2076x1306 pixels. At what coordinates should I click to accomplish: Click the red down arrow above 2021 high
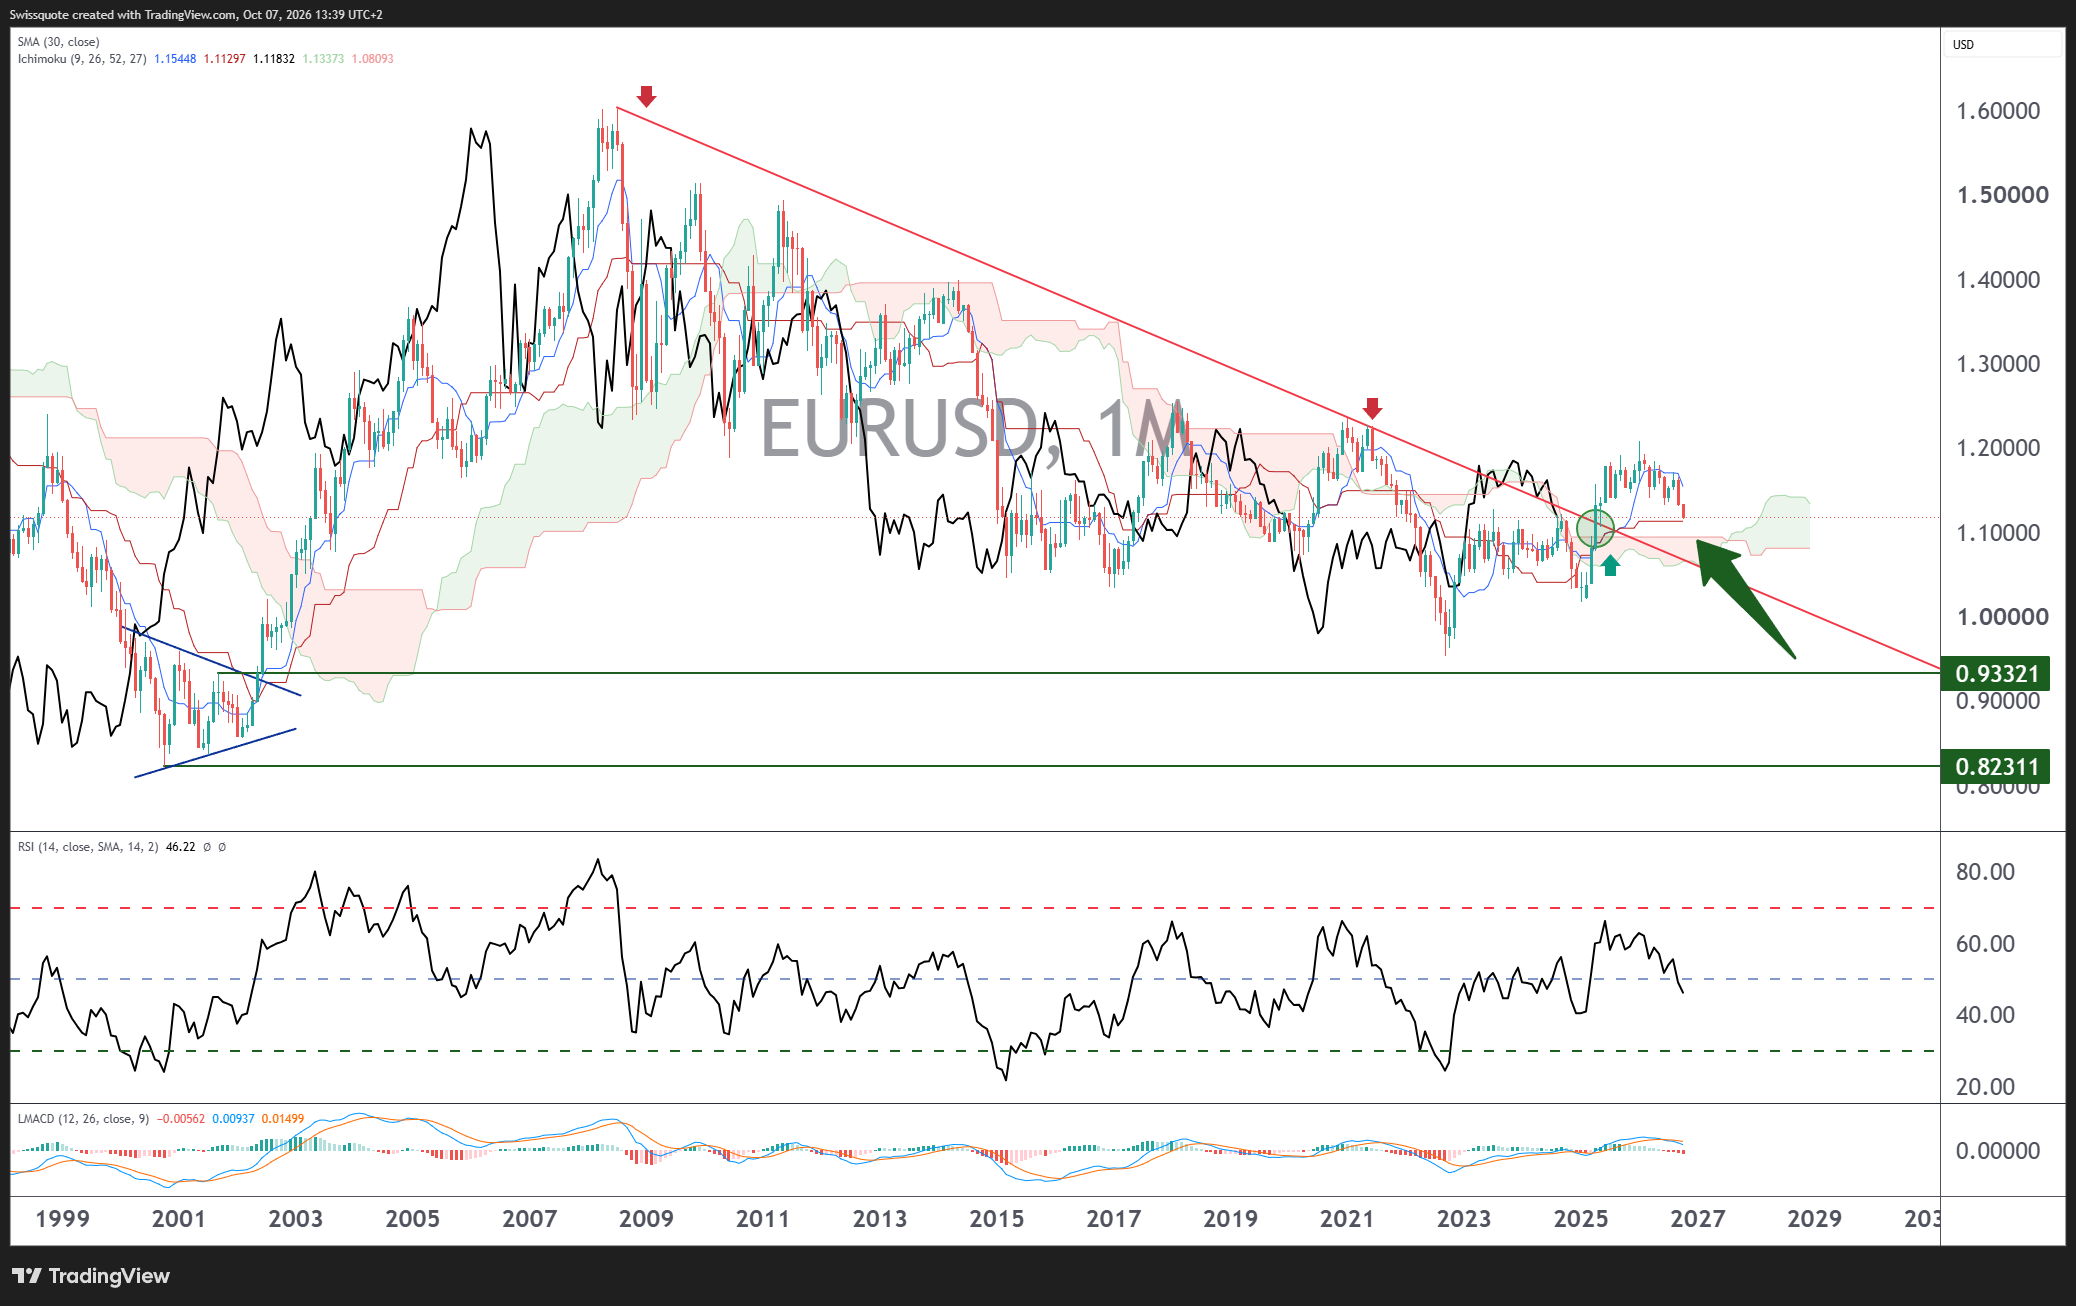1372,408
